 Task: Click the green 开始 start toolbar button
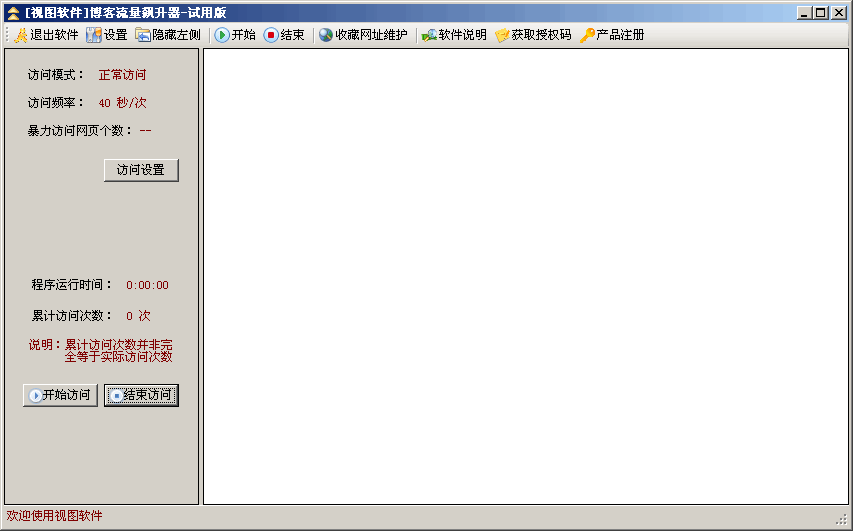point(235,35)
